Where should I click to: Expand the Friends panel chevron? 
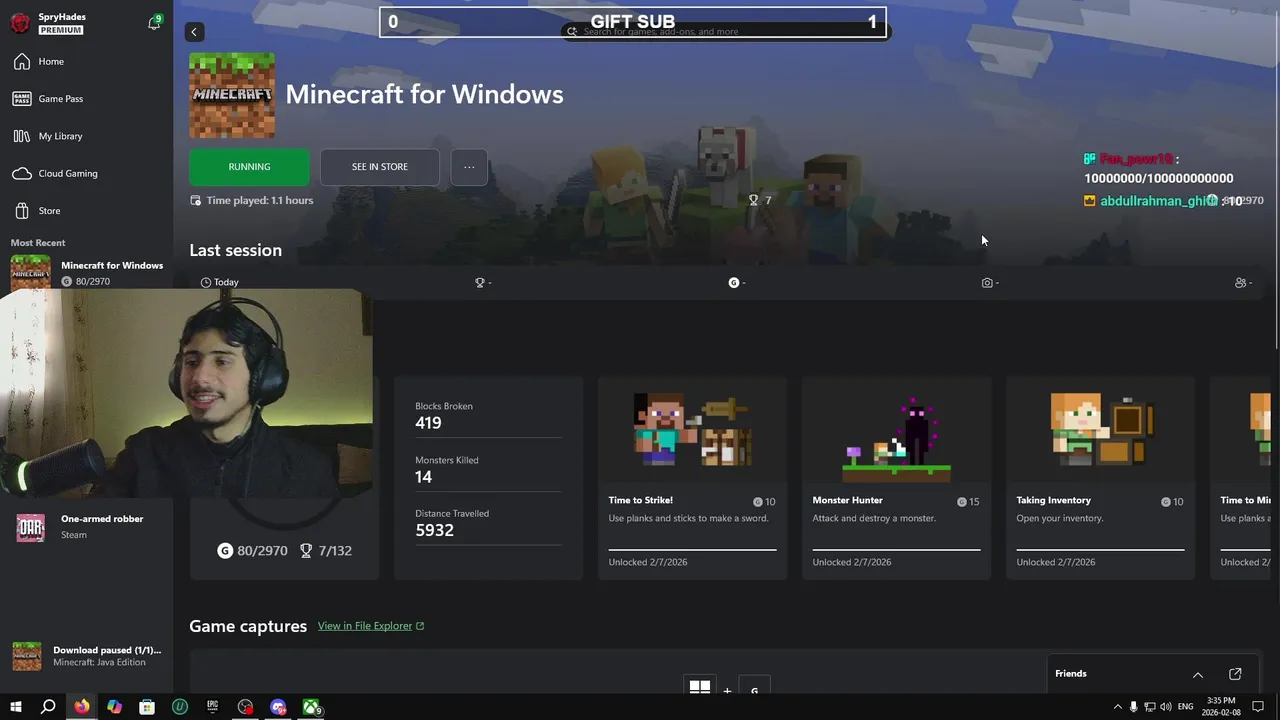(x=1197, y=675)
